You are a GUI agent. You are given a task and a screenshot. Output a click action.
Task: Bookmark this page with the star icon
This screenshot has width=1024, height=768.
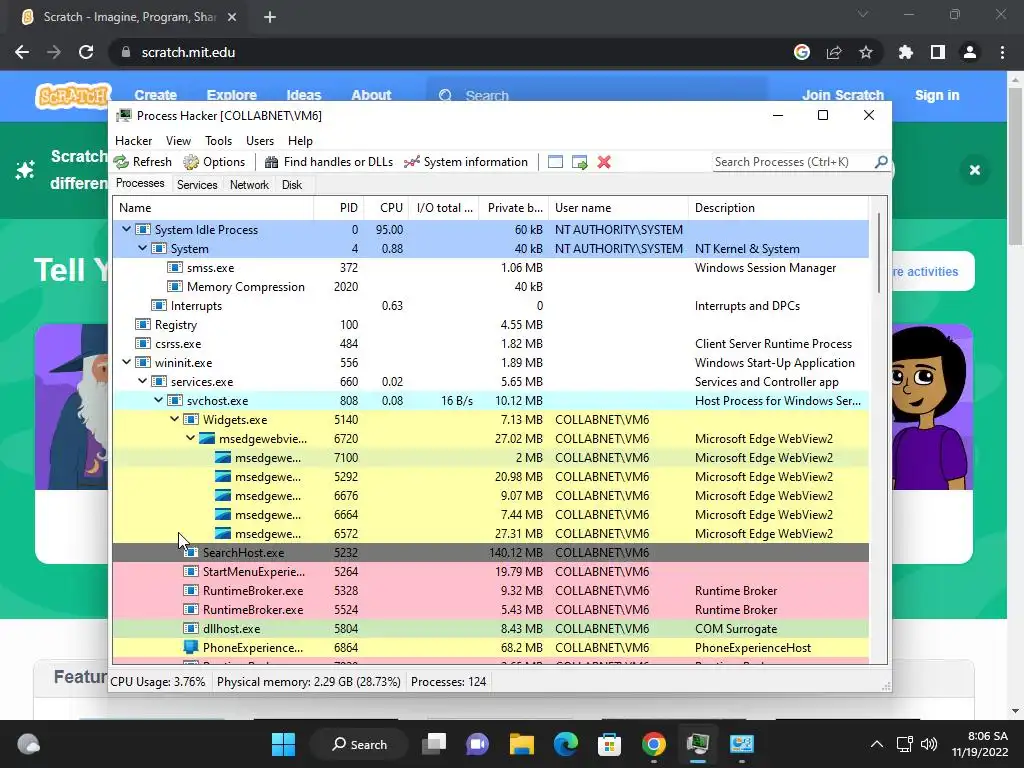pyautogui.click(x=866, y=52)
